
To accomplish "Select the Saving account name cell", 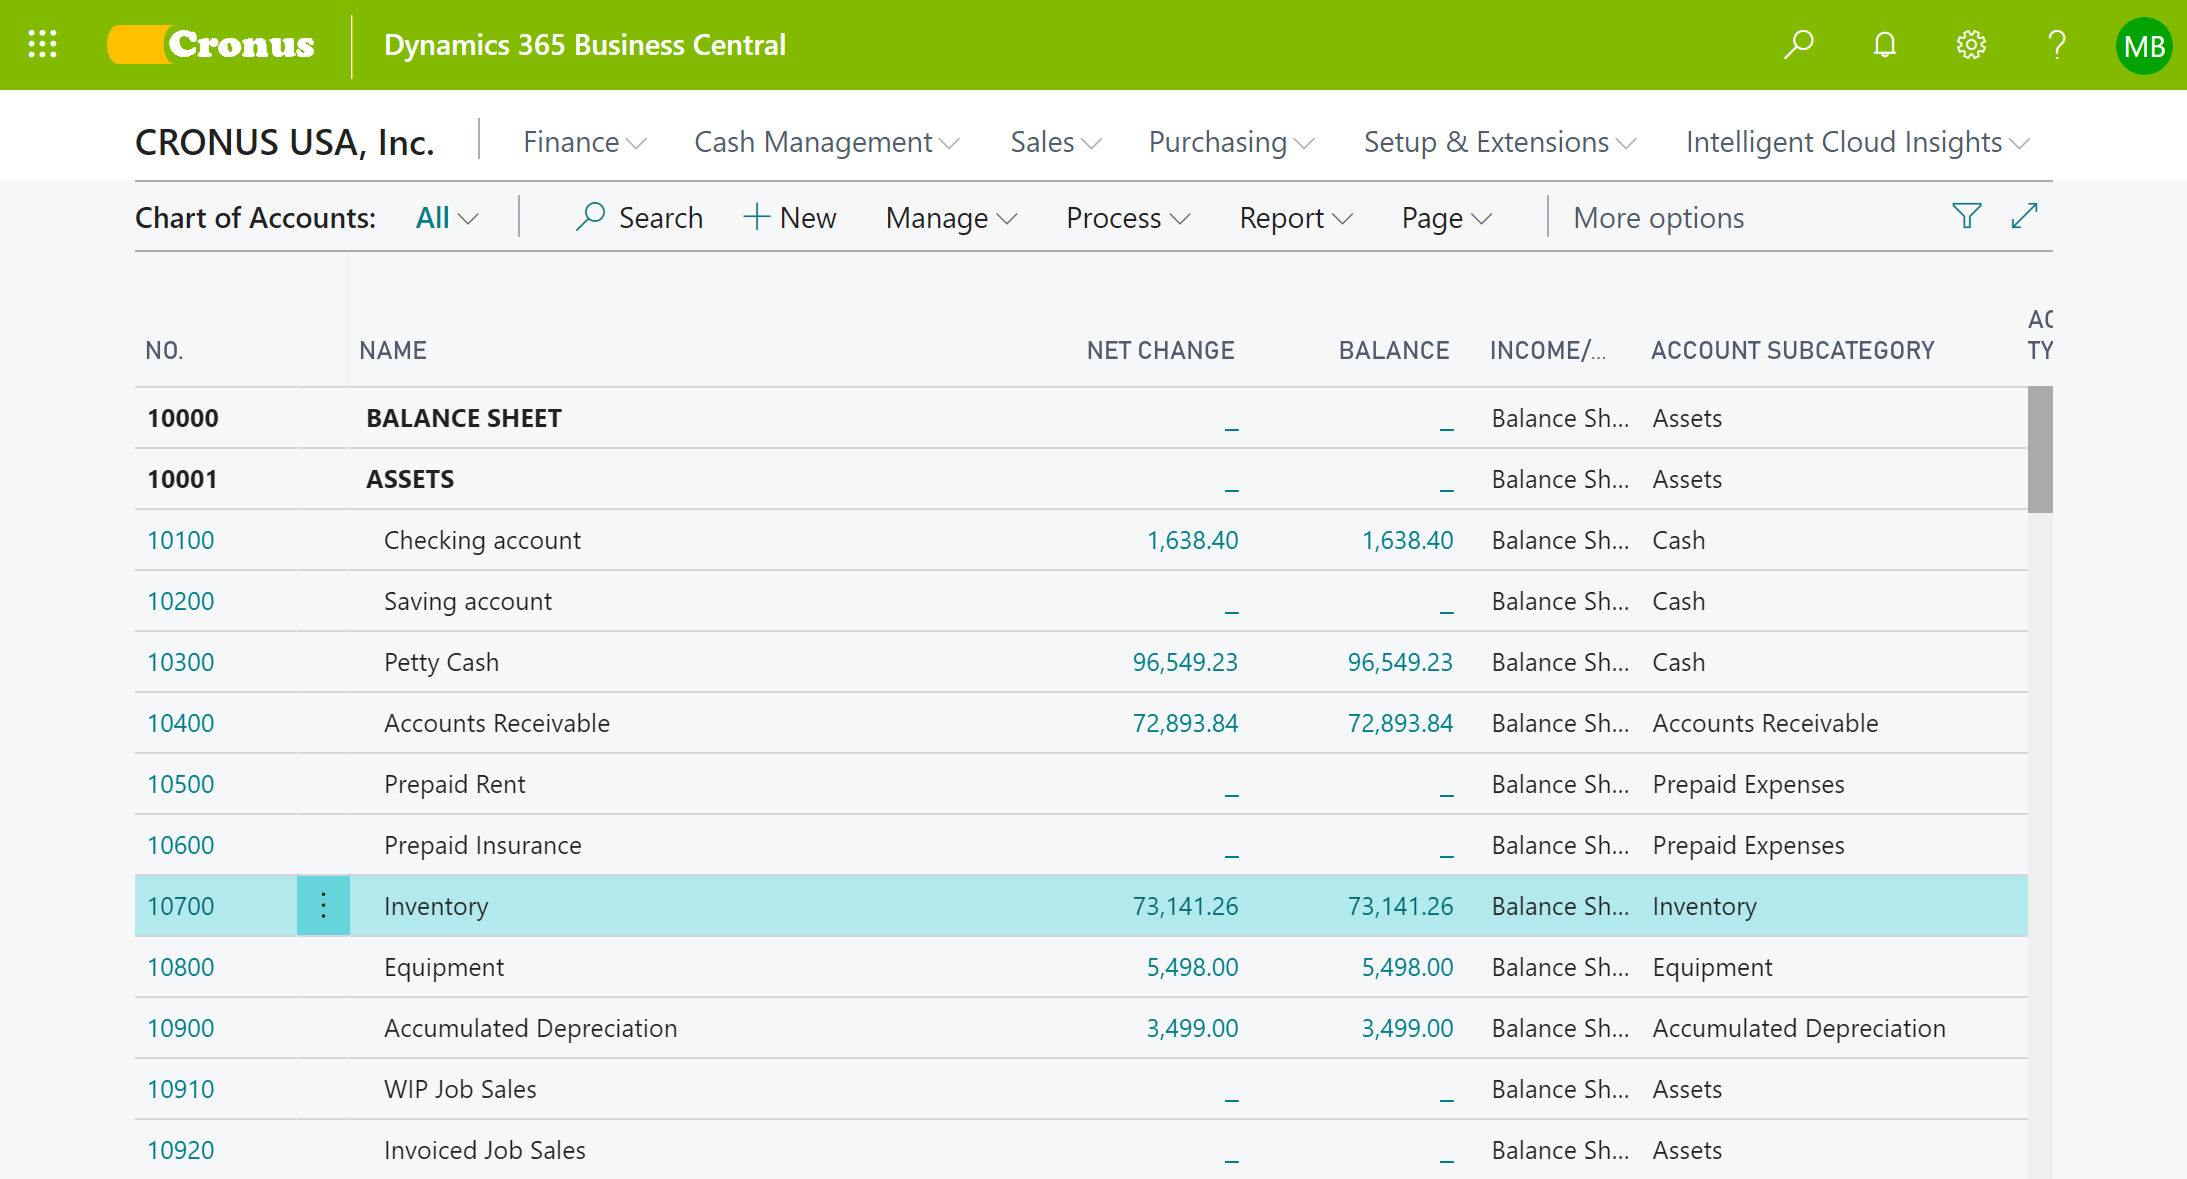I will click(468, 601).
